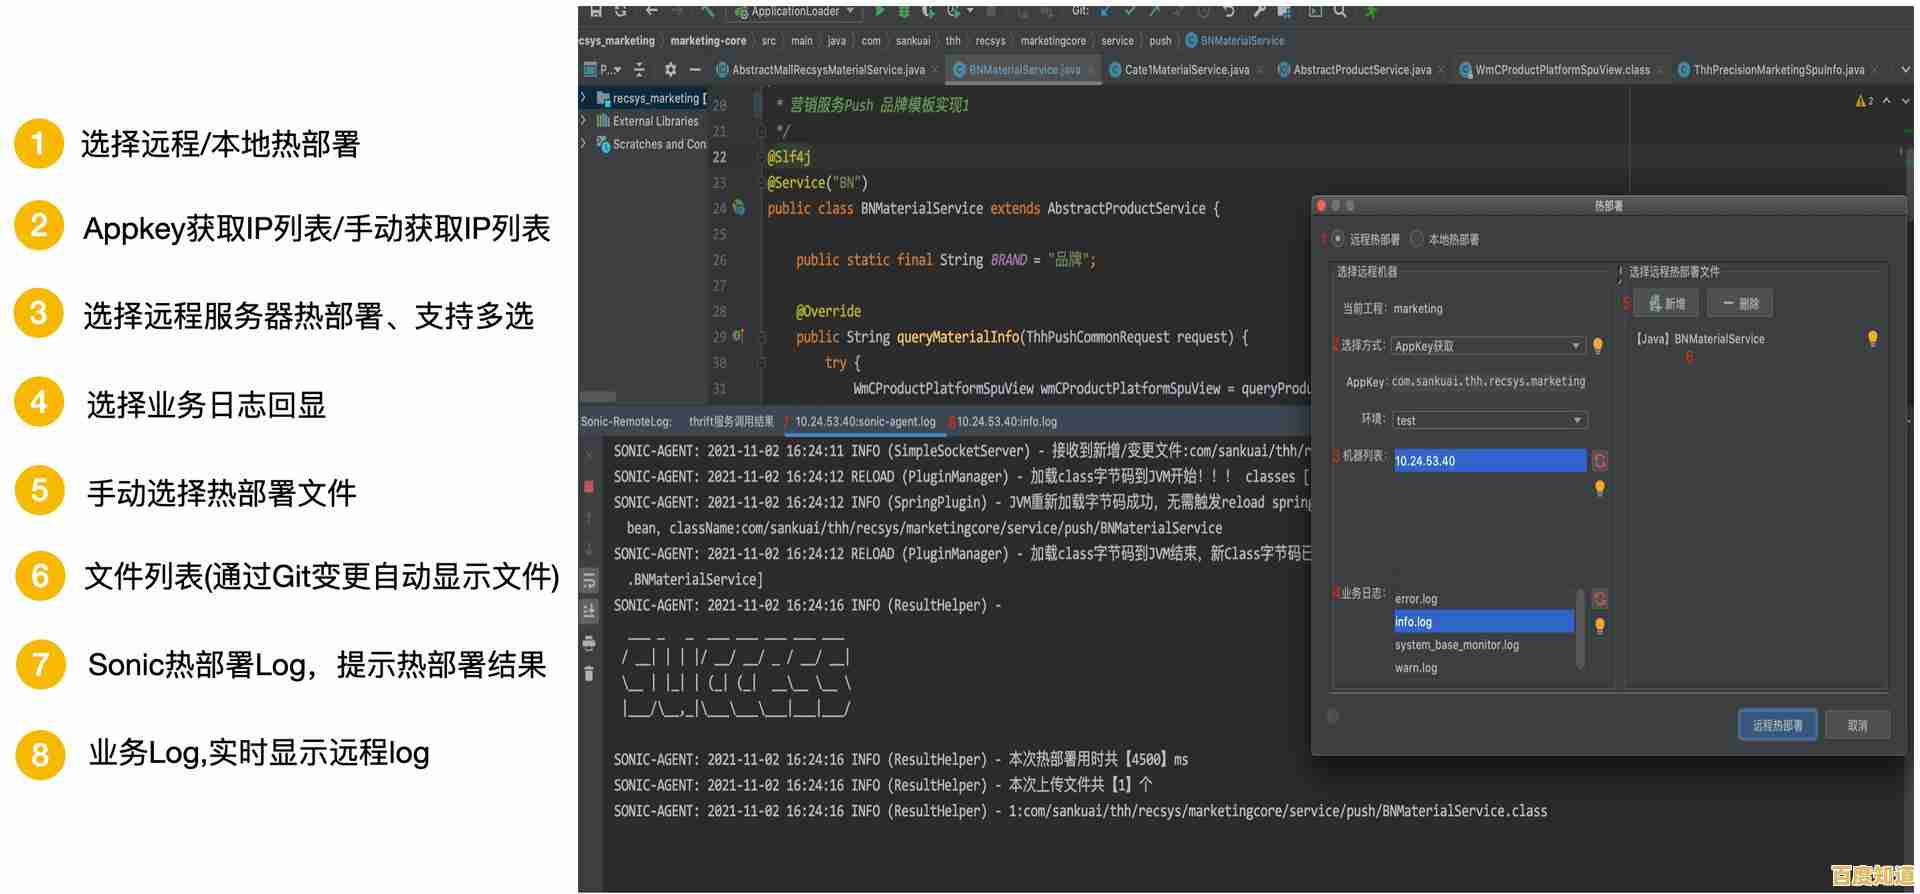Click marketing-core breadcrumb
Screen dimensions: 1920x894
(708, 41)
